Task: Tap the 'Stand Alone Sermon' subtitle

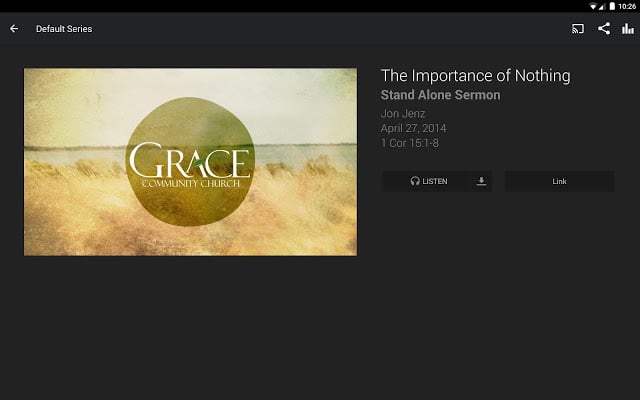Action: [x=440, y=95]
